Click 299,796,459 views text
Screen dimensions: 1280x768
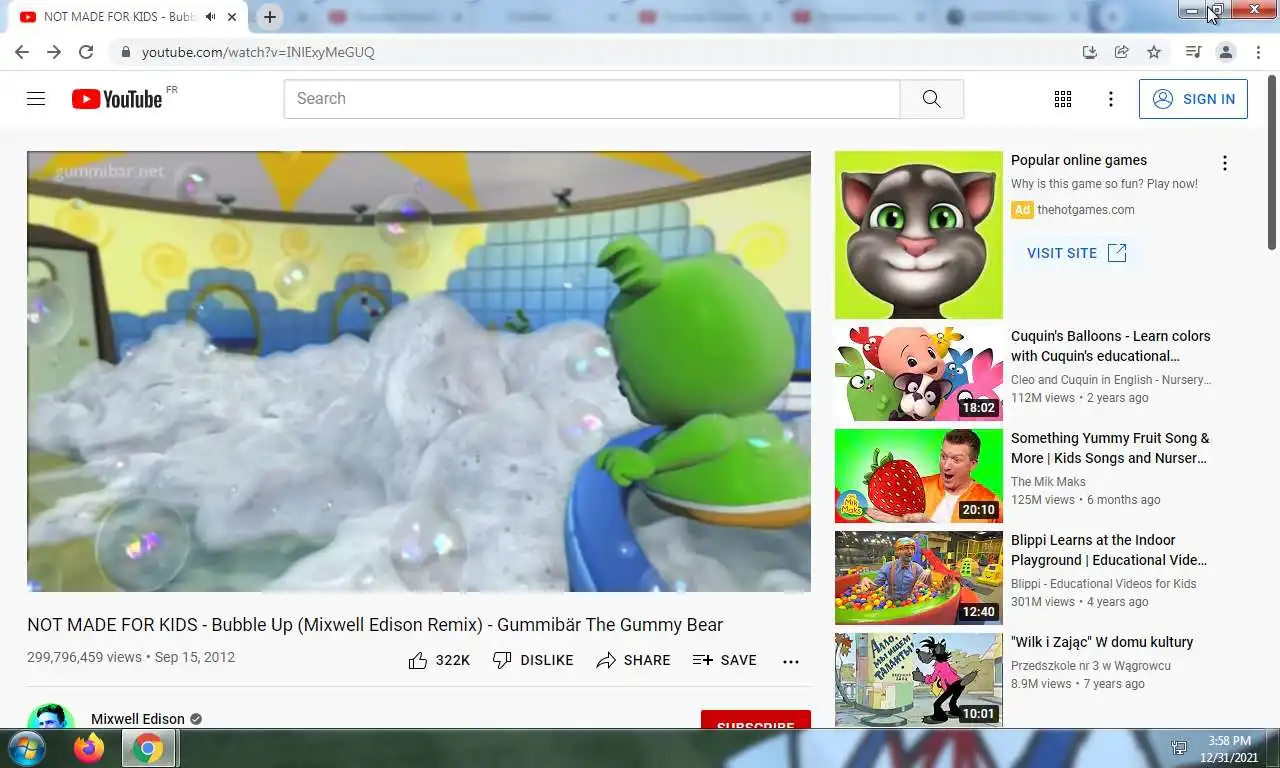point(84,658)
